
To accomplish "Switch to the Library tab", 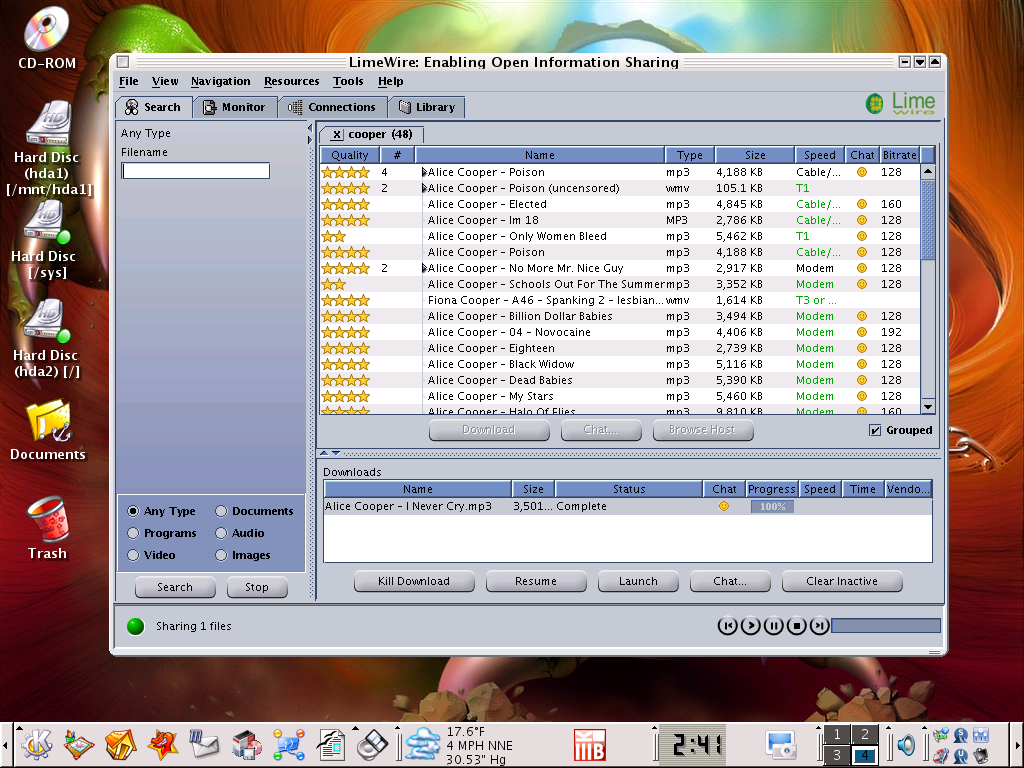I will [x=426, y=107].
